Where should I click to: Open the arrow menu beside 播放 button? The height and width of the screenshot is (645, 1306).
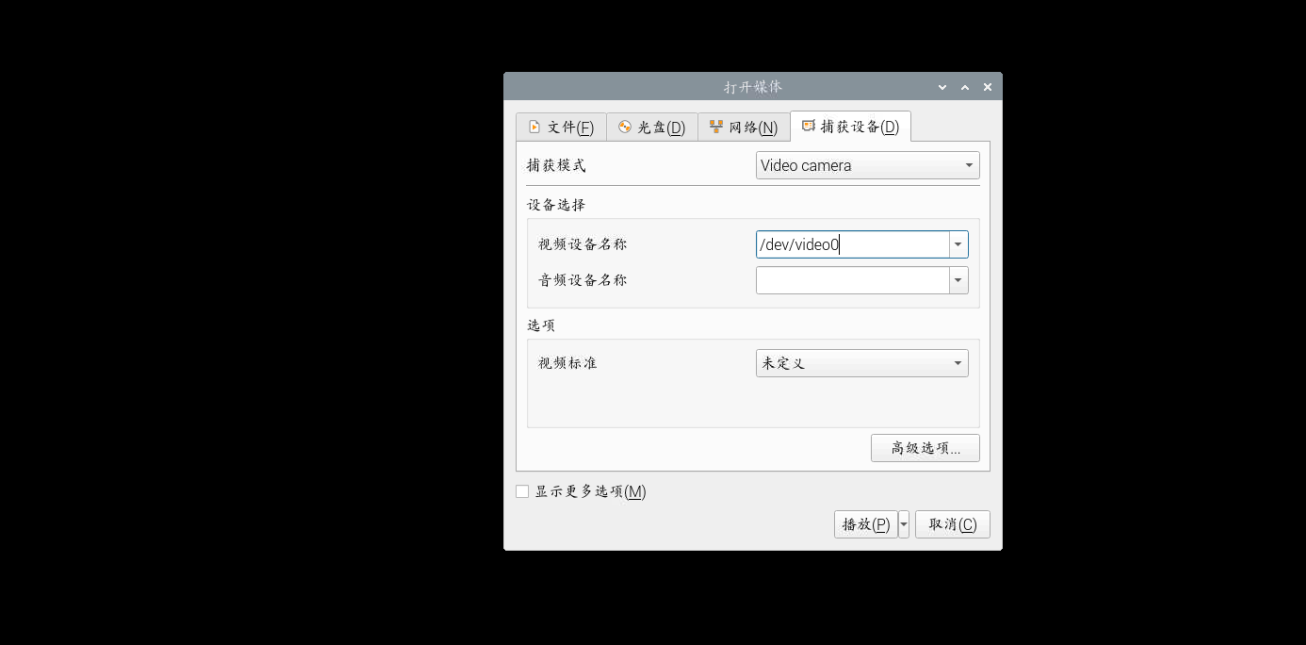(904, 524)
